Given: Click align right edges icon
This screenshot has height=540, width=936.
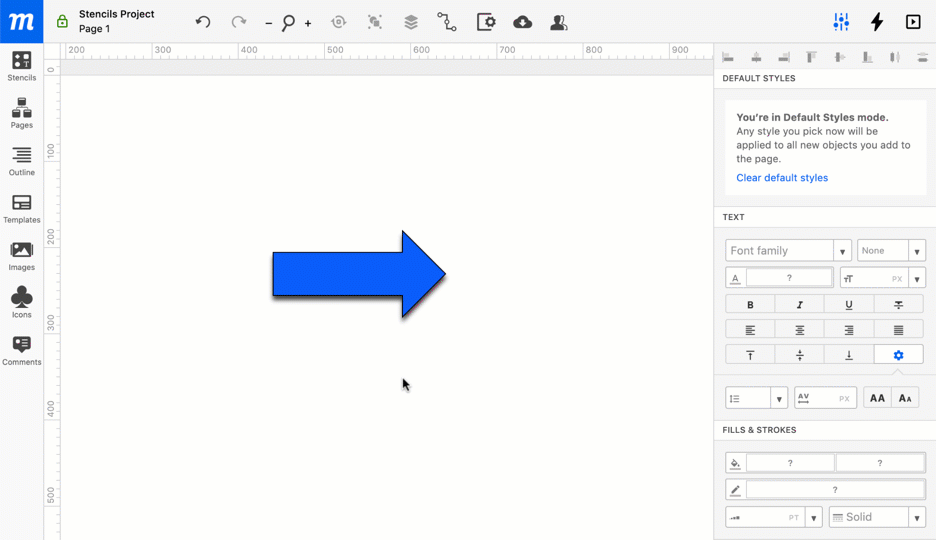Looking at the screenshot, I should coord(784,57).
